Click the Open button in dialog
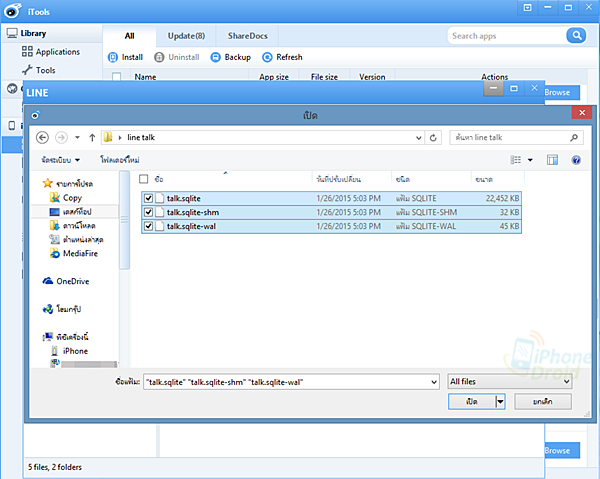600x479 pixels. click(x=472, y=402)
